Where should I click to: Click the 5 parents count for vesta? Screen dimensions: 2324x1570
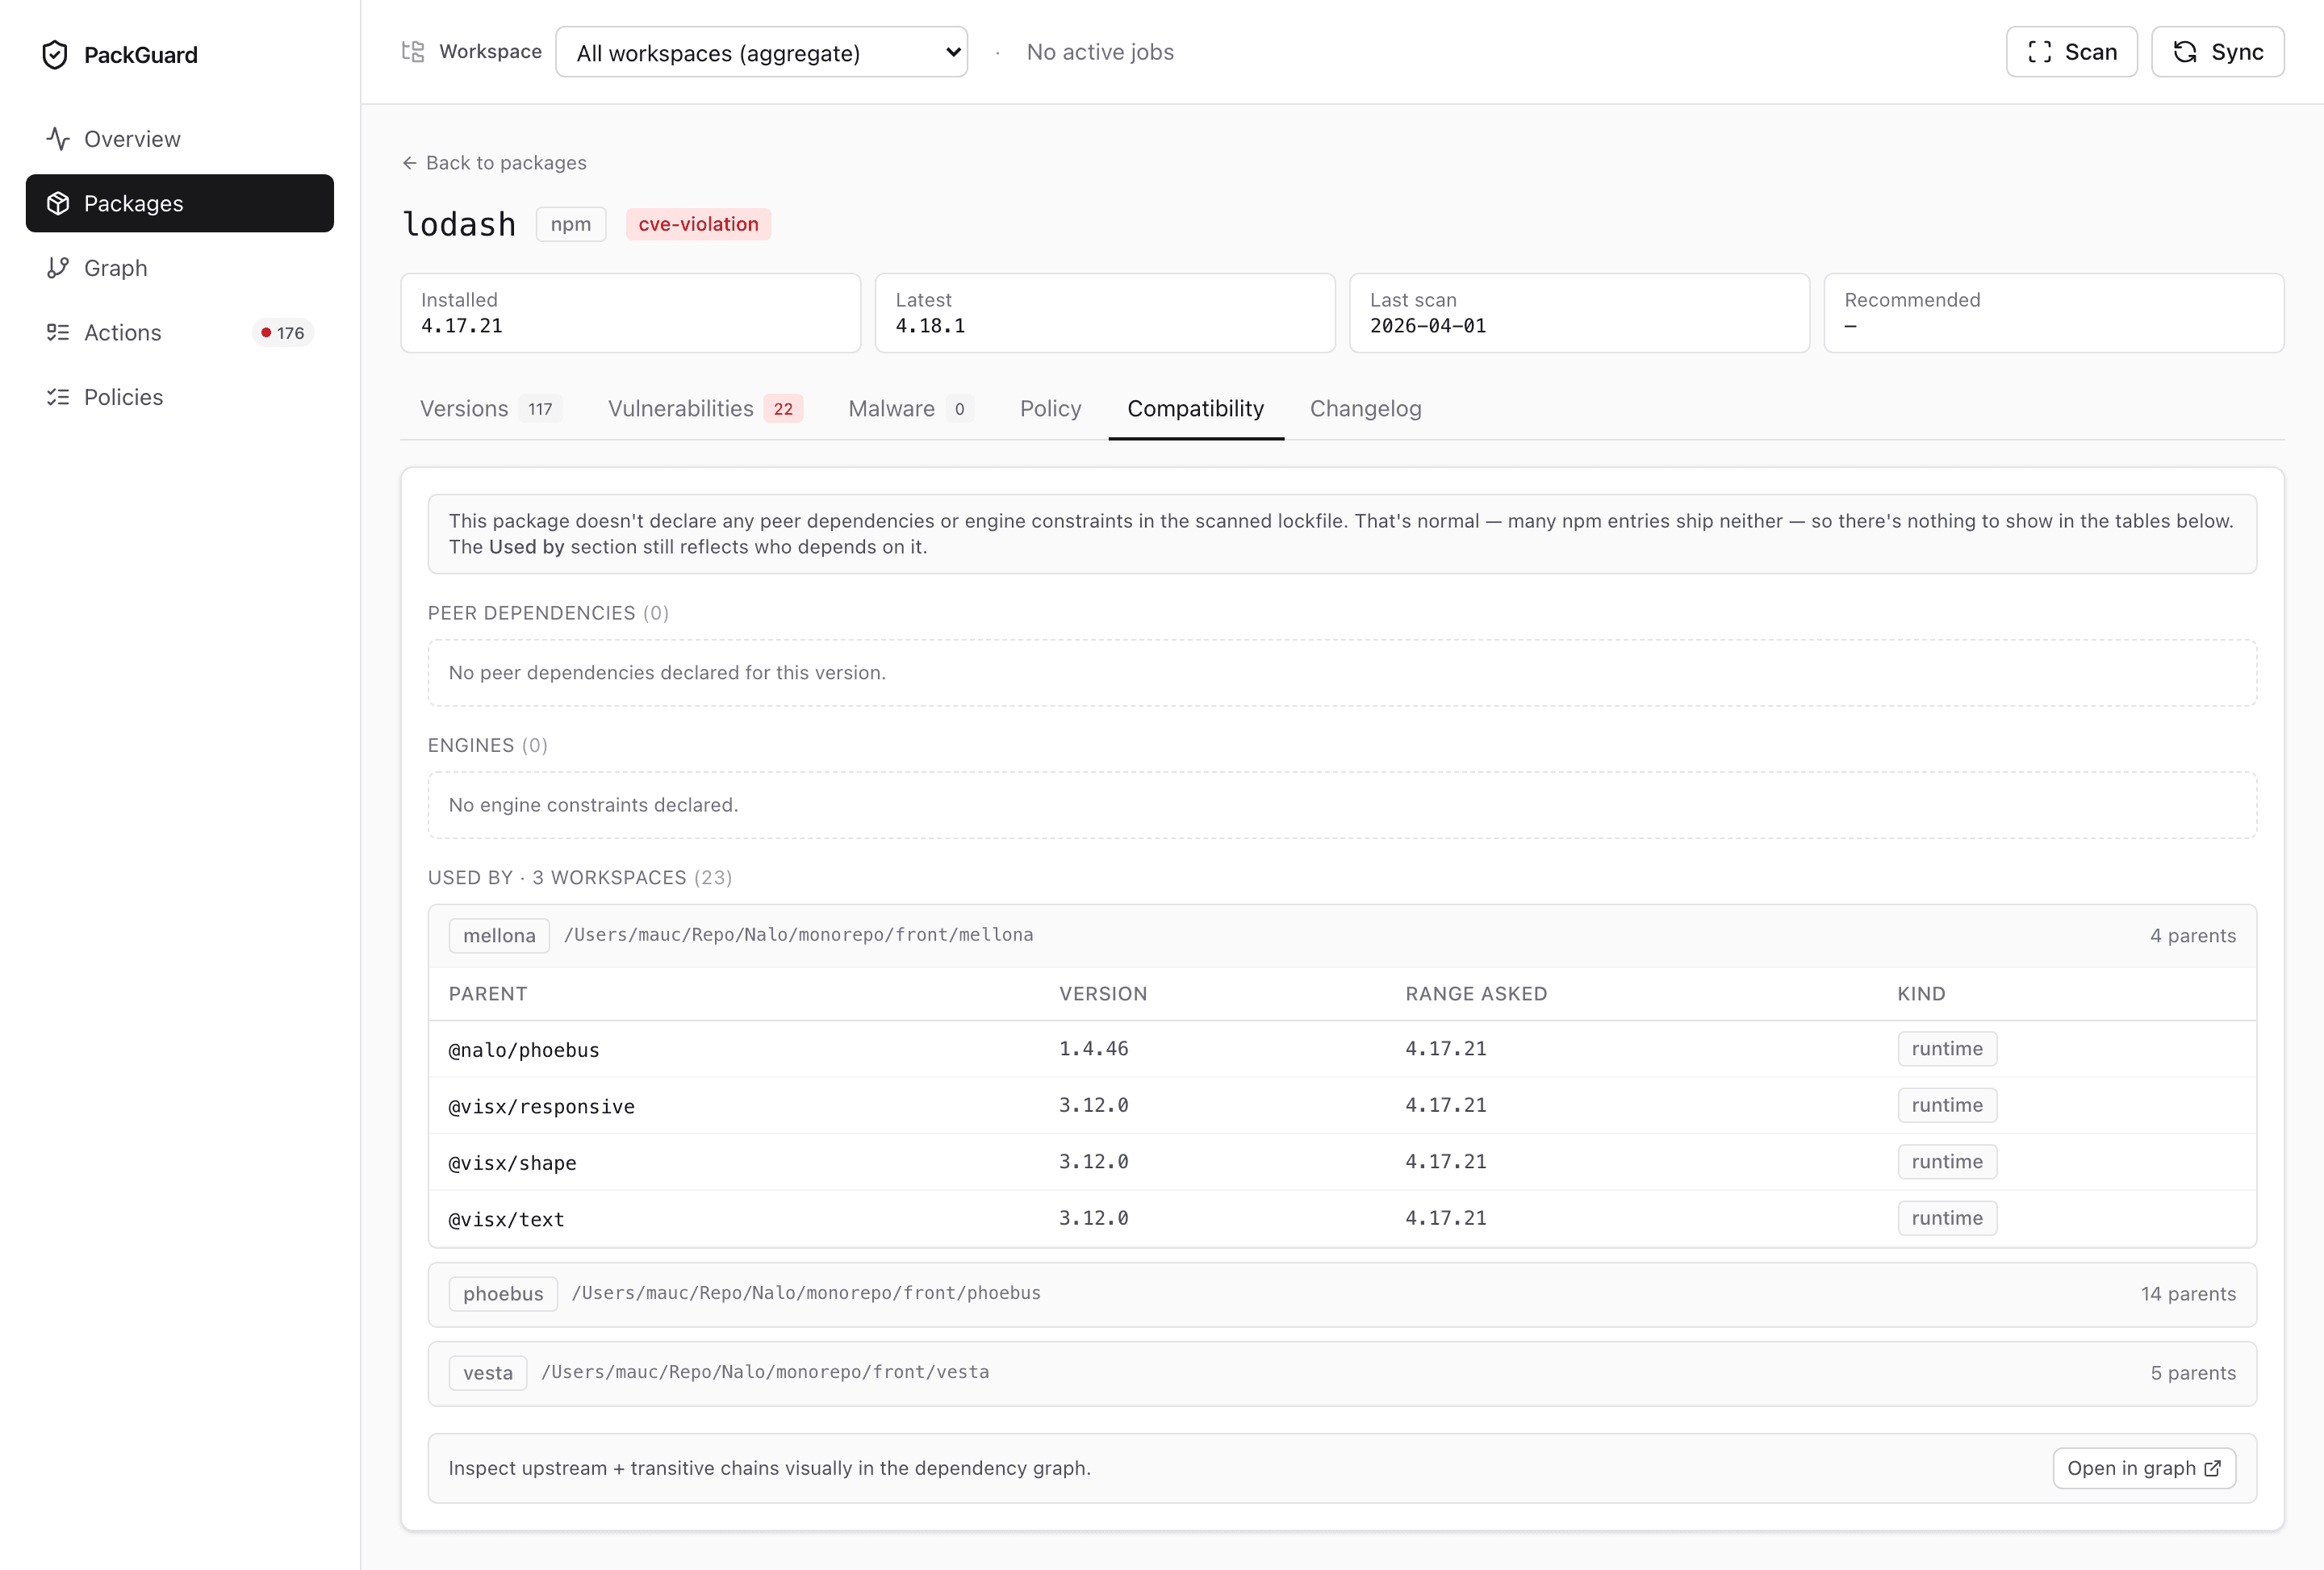2193,1373
